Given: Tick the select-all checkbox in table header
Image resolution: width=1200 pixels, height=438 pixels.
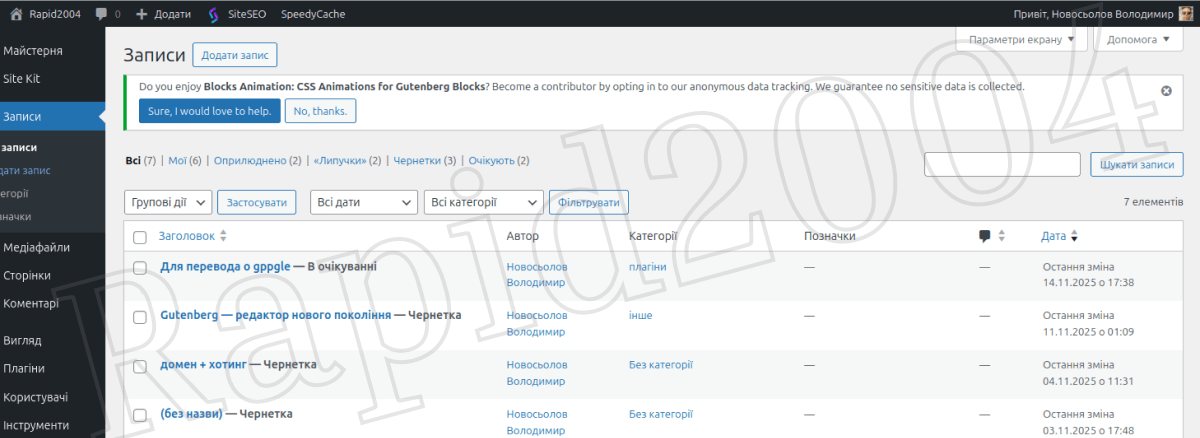Looking at the screenshot, I should click(140, 237).
